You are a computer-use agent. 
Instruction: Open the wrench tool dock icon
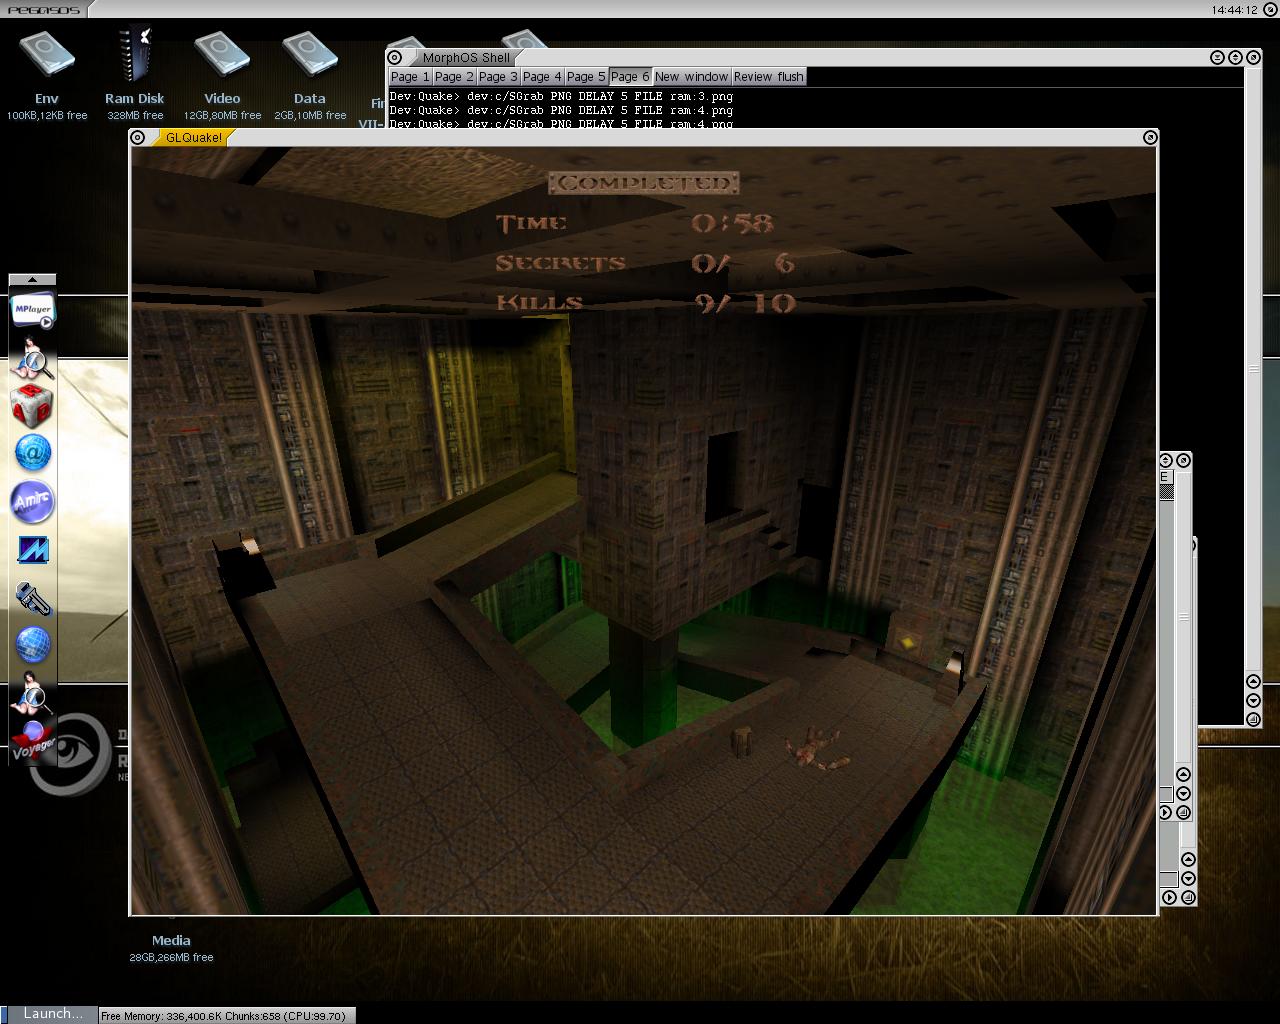pos(32,598)
